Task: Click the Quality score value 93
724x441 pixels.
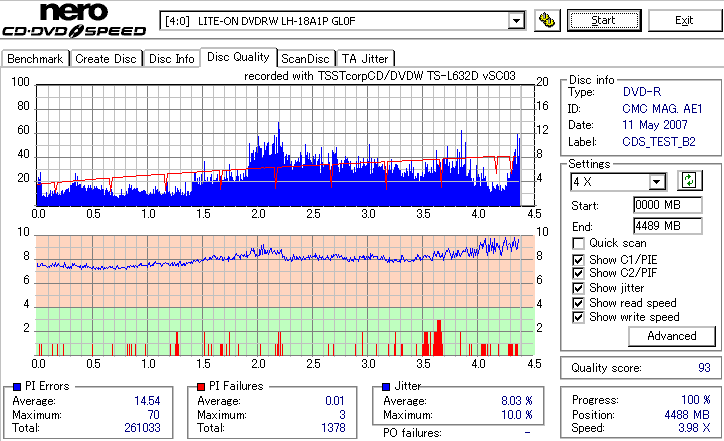Action: (704, 368)
